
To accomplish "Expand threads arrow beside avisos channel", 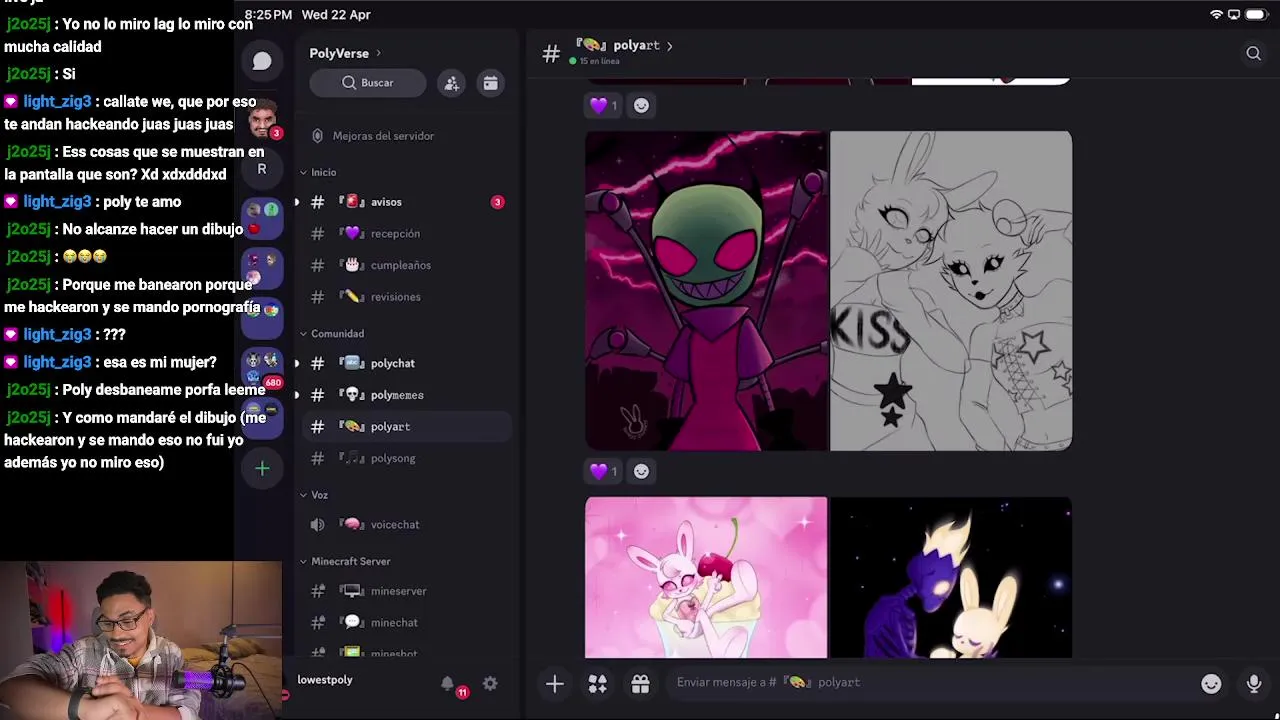I will pos(296,202).
